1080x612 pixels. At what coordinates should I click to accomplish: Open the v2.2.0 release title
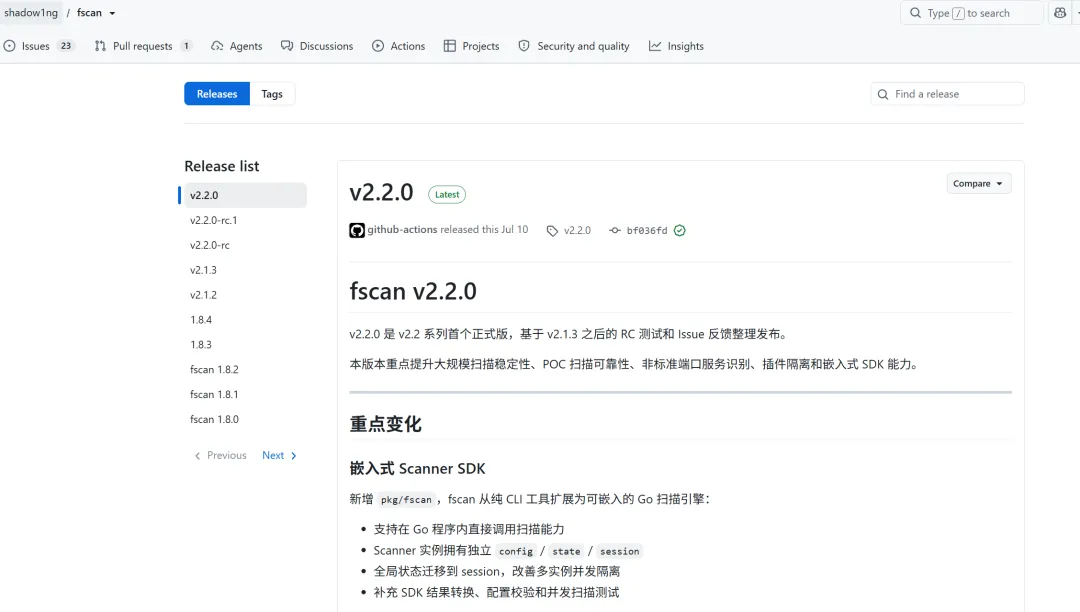[381, 192]
